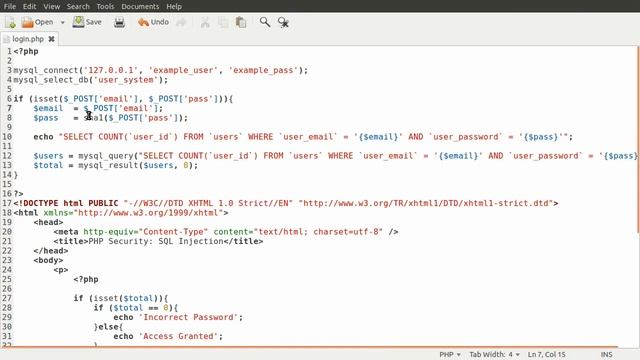The width and height of the screenshot is (640, 360).
Task: Open the Tools menu
Action: (105, 7)
